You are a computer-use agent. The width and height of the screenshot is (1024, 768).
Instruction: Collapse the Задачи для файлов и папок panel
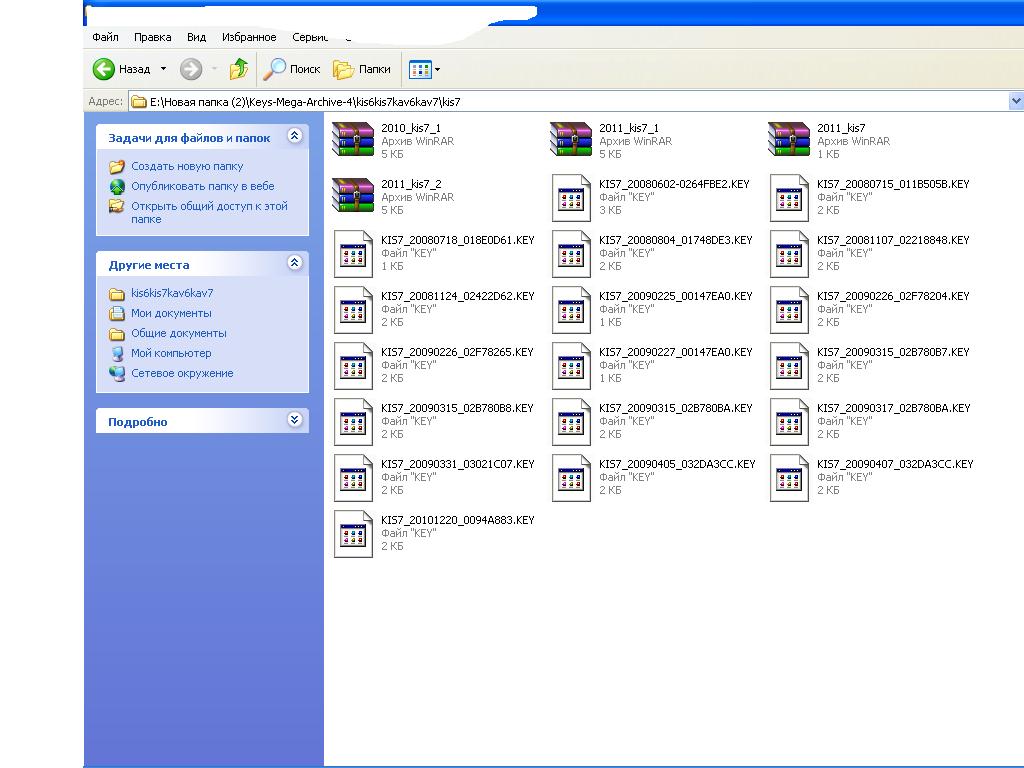295,136
